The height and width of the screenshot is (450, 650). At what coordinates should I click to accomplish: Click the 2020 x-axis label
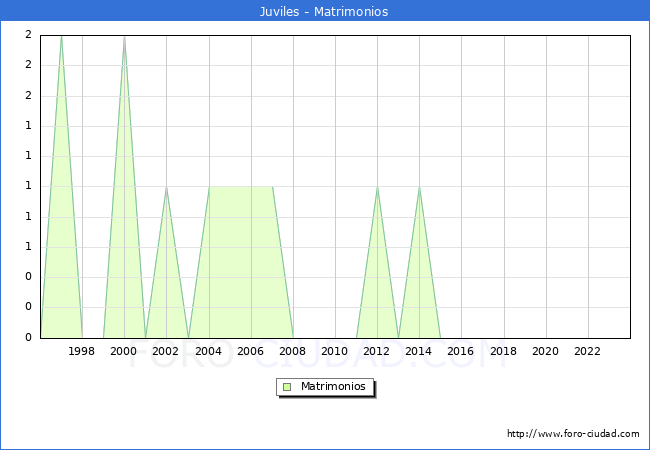click(x=546, y=351)
